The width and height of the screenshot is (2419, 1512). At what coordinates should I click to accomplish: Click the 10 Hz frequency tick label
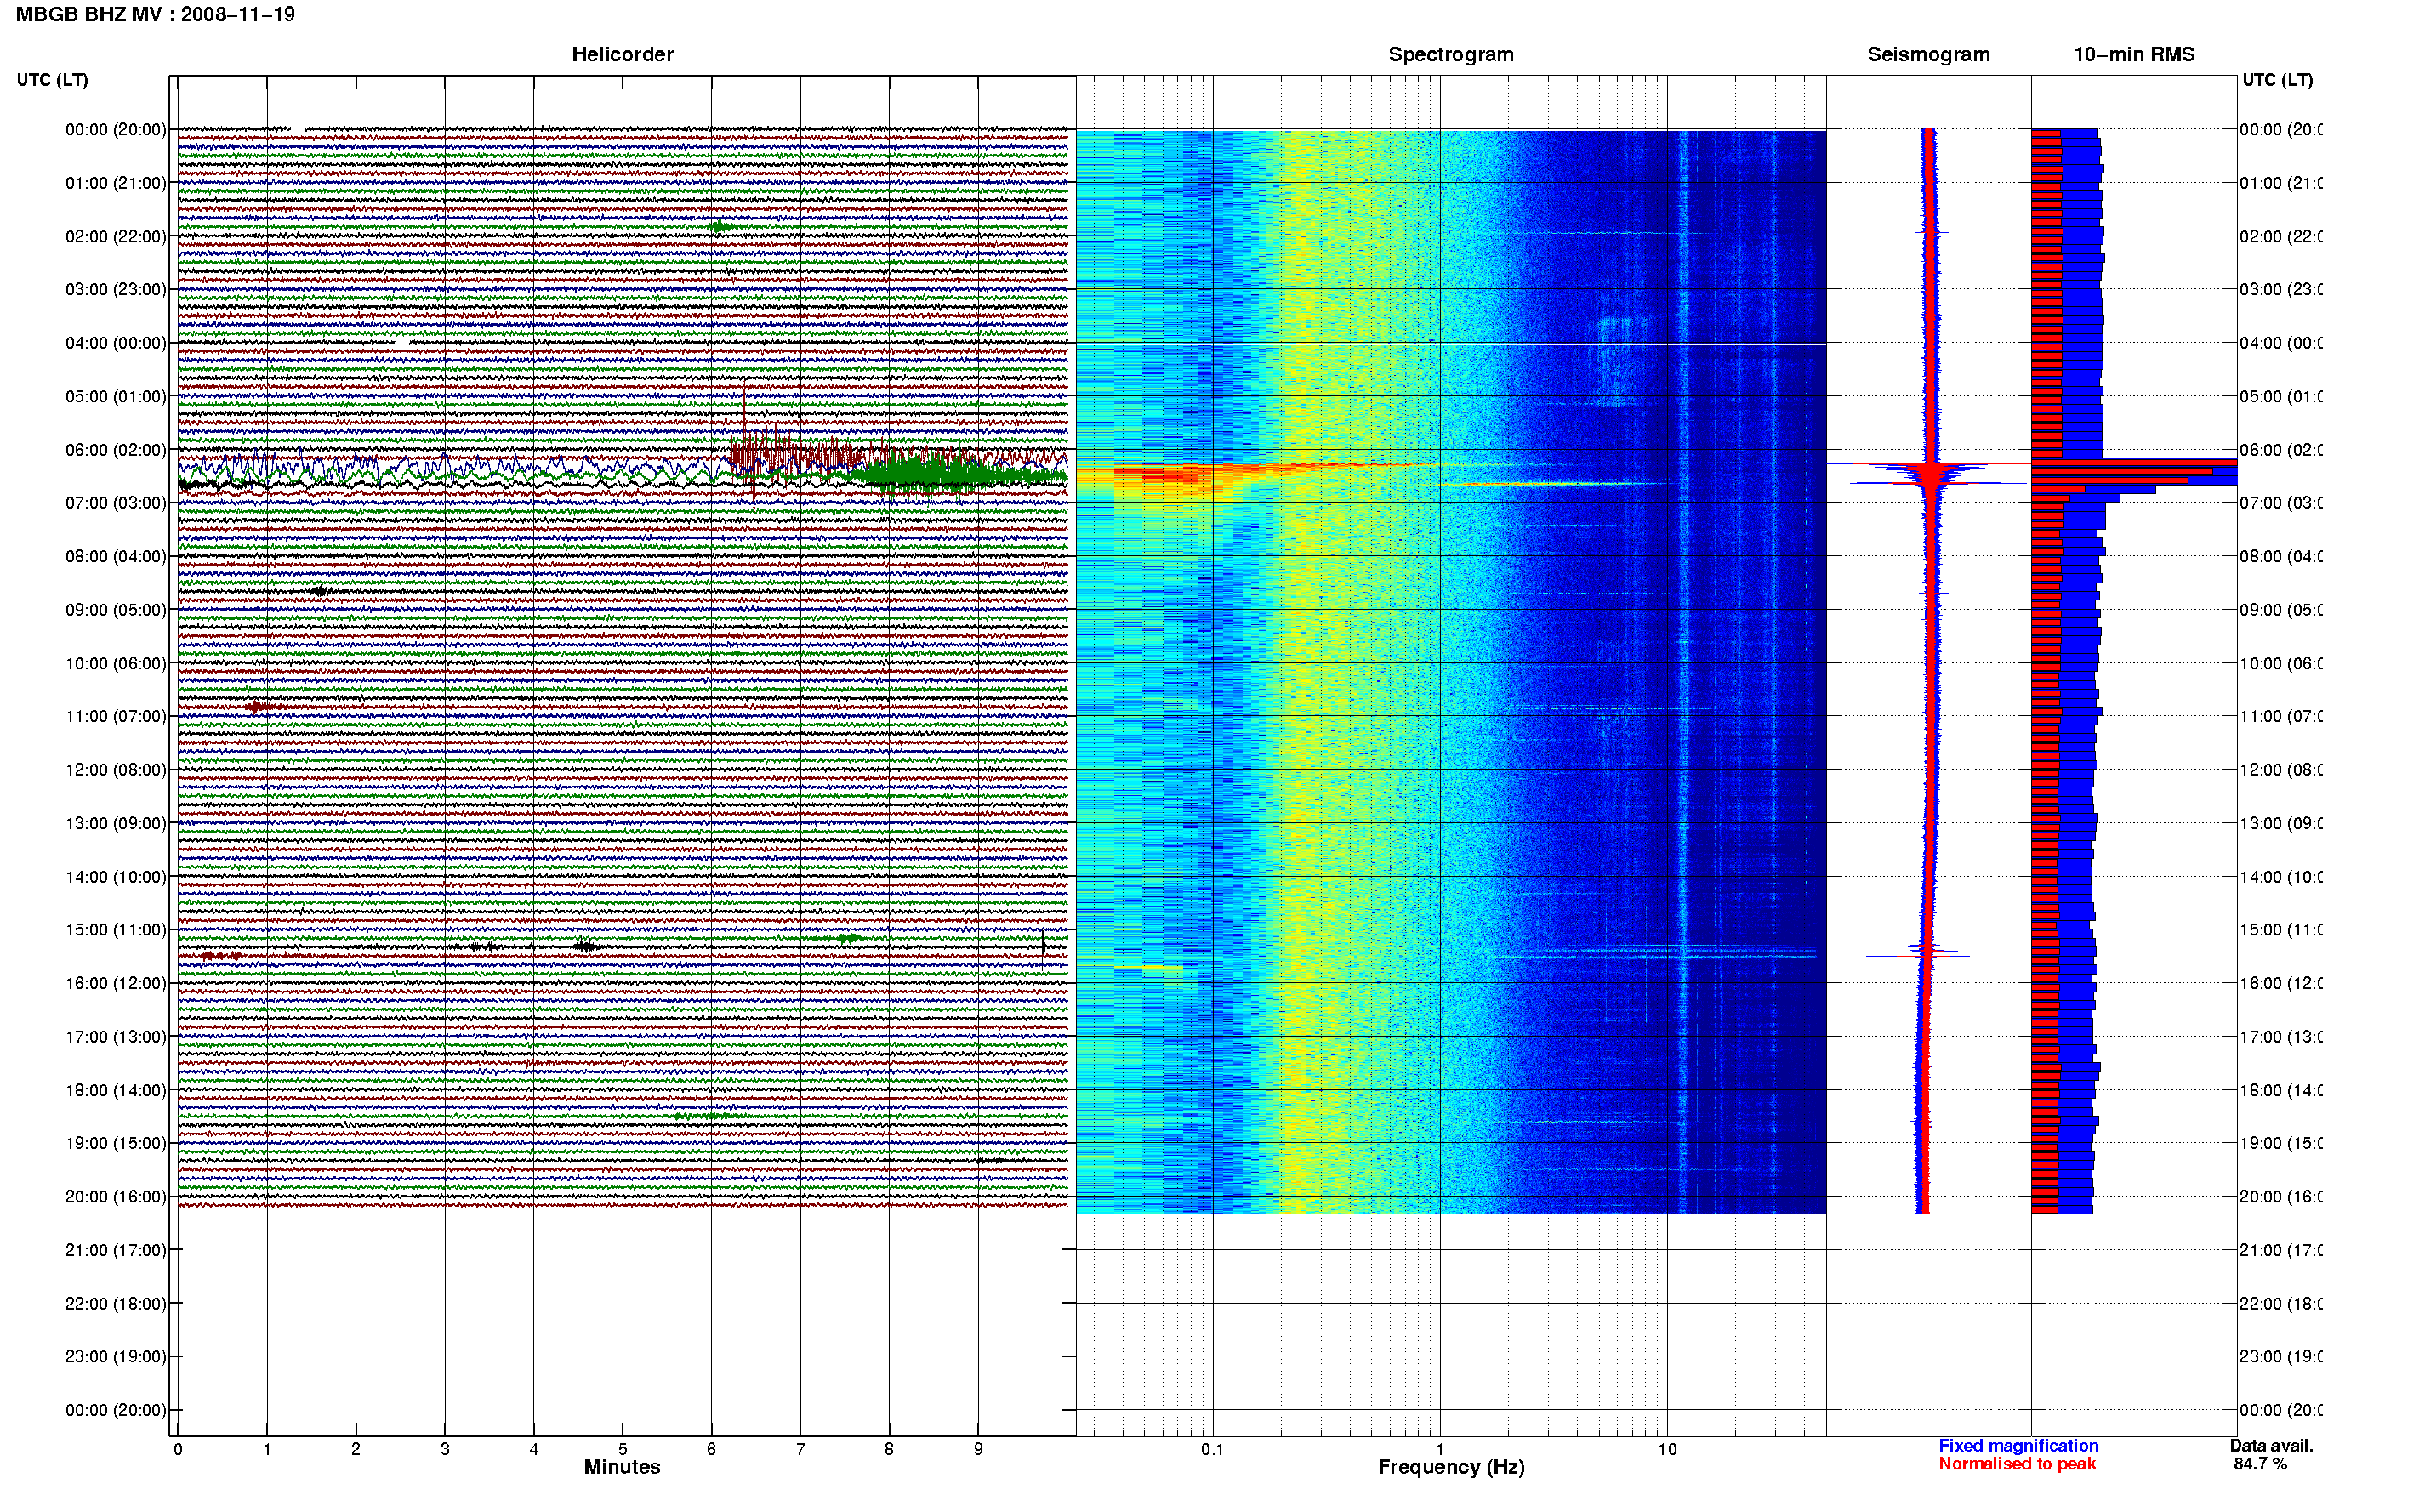click(x=1667, y=1449)
